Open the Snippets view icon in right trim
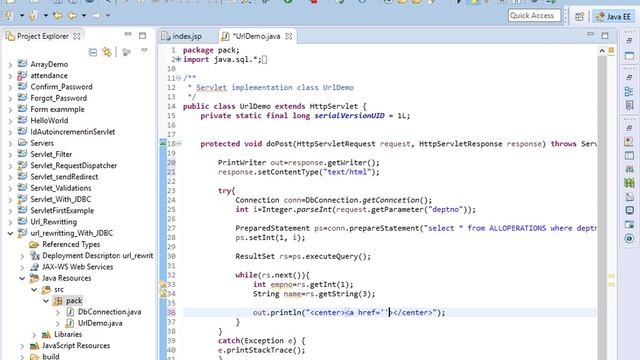Screen dimensions: 640x360 click(629, 197)
